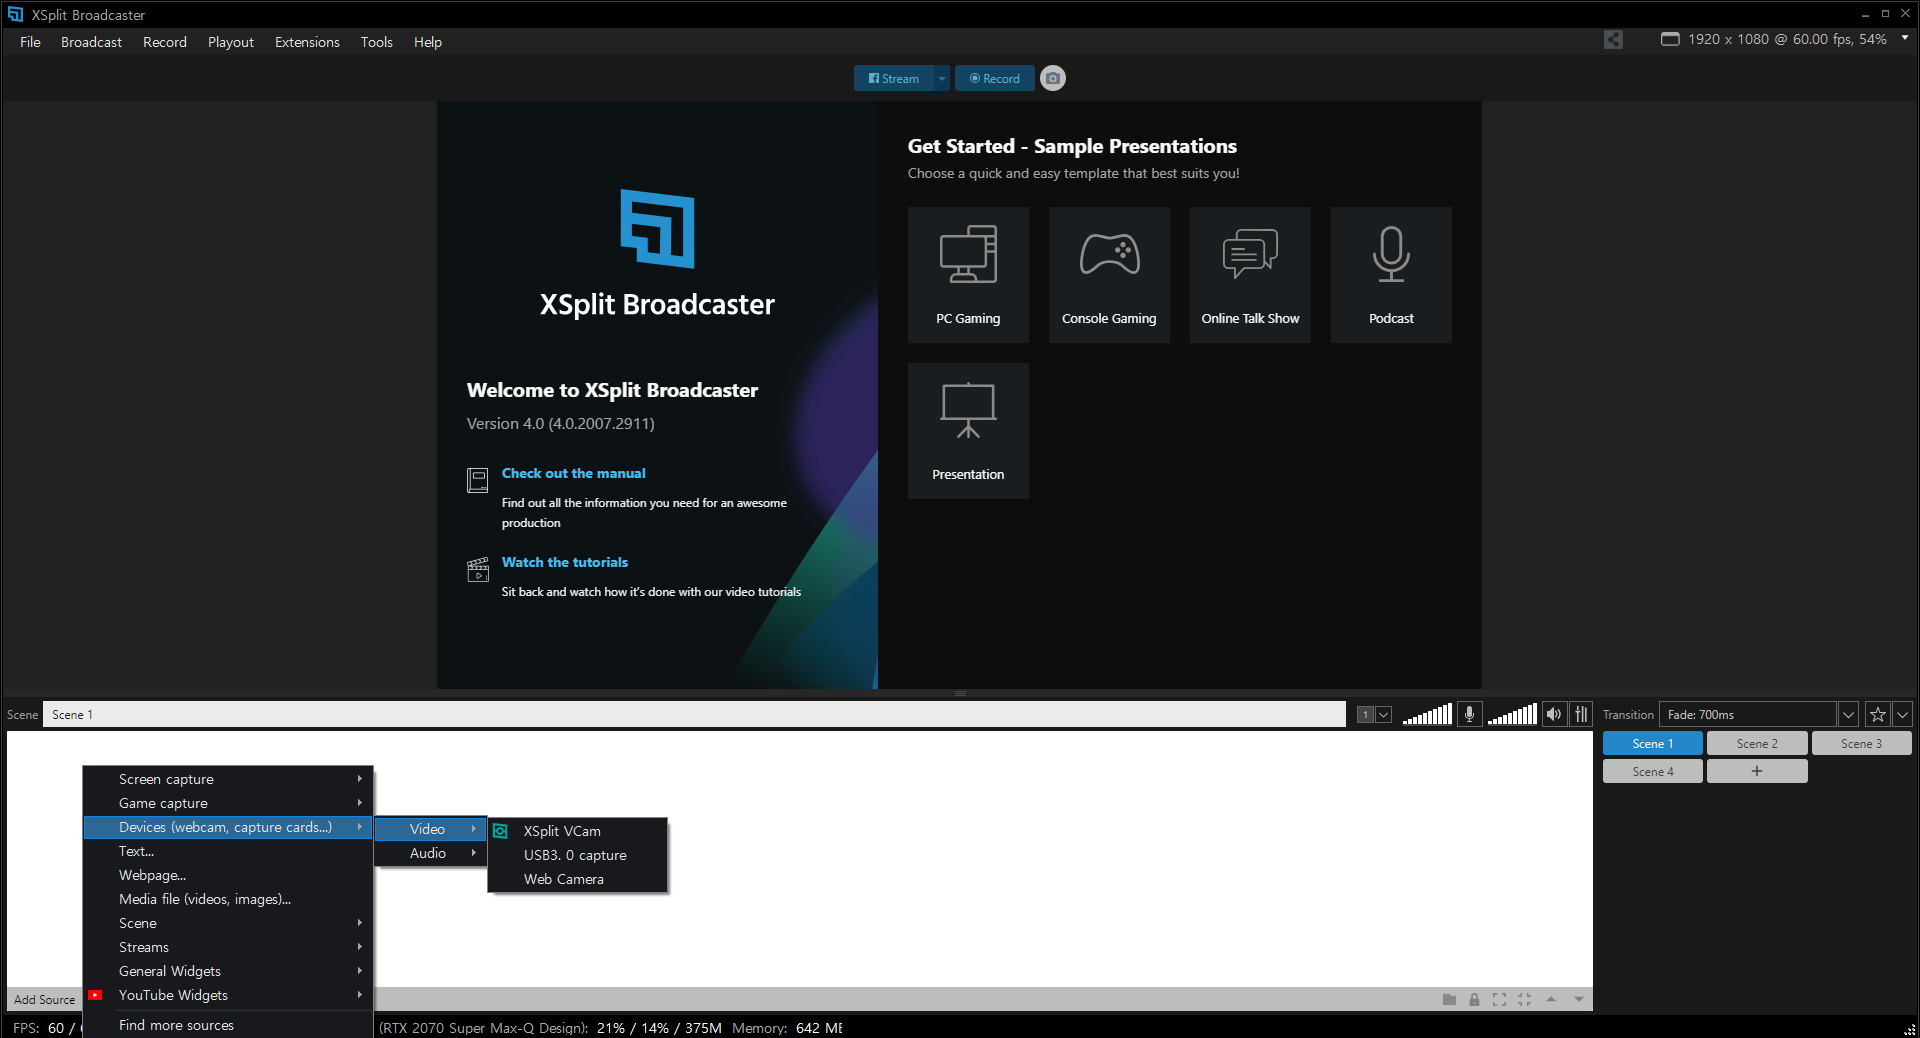This screenshot has height=1038, width=1920.
Task: Click the manual book icon
Action: click(478, 480)
